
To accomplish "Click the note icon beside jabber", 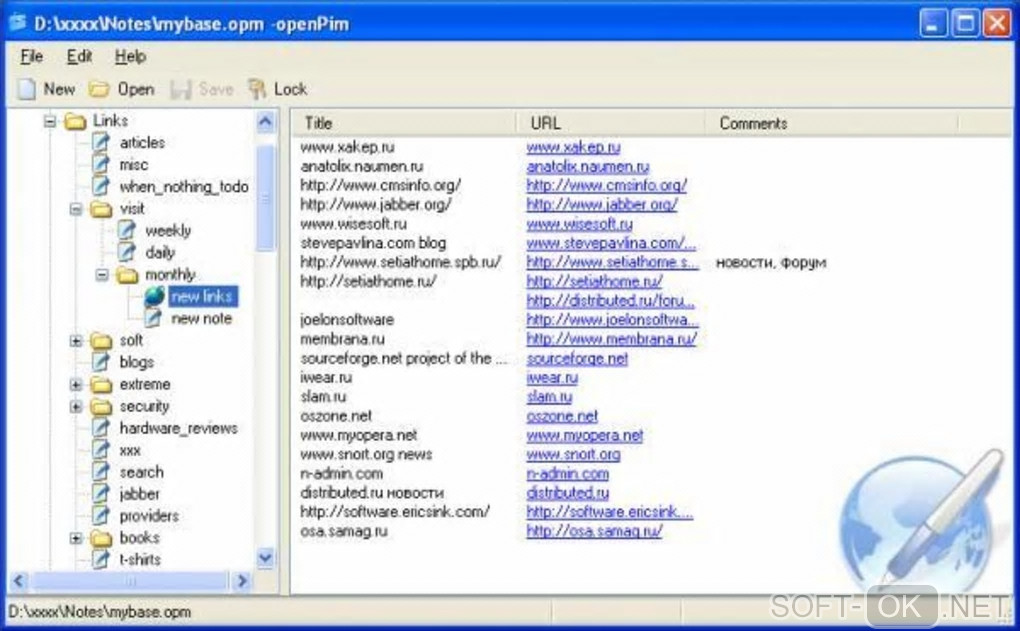I will 100,494.
